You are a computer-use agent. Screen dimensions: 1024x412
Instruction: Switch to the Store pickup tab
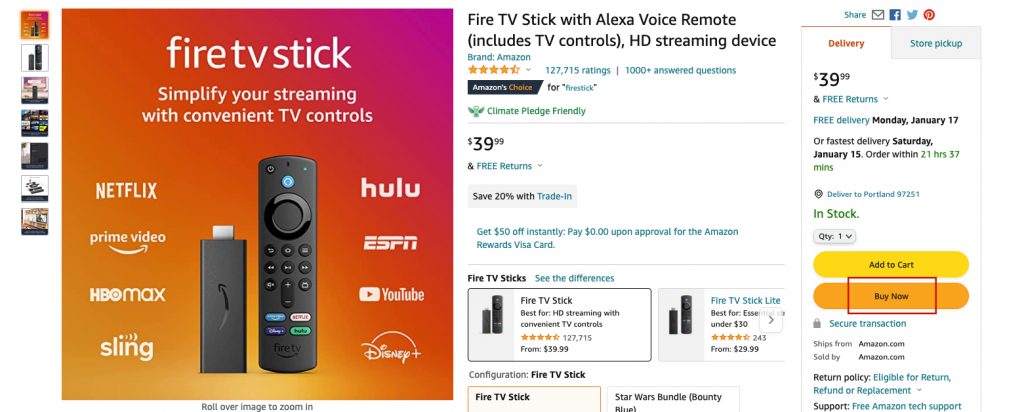point(935,44)
